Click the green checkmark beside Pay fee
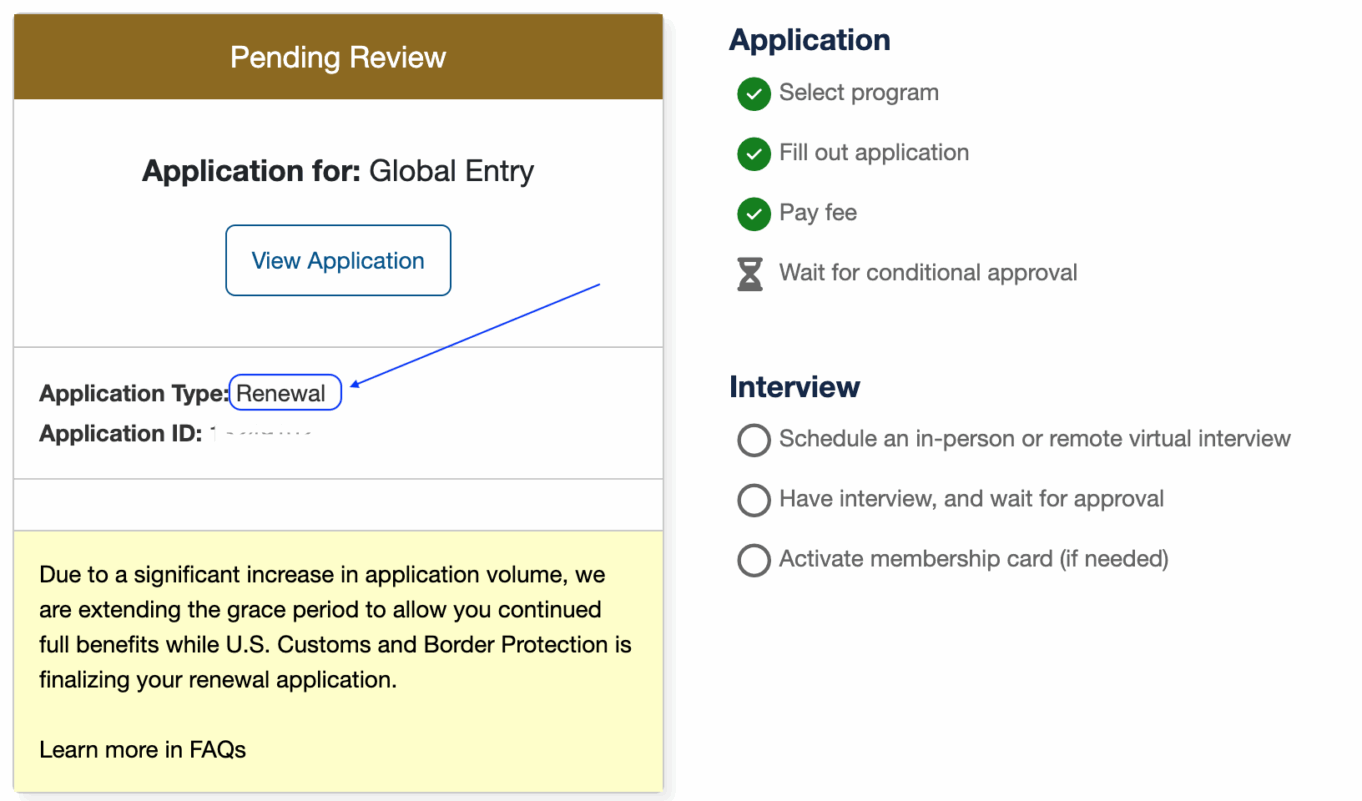Image resolution: width=1362 pixels, height=801 pixels. (x=753, y=214)
